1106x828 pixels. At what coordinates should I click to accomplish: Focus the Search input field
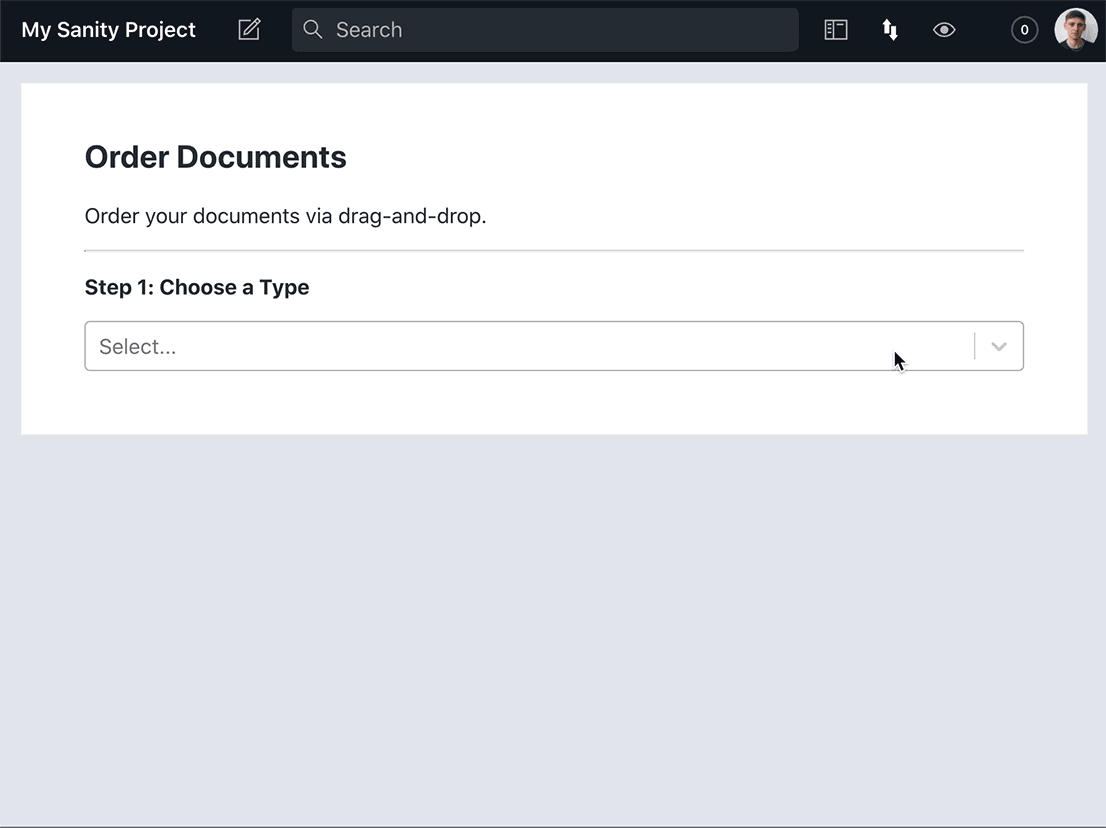click(545, 30)
